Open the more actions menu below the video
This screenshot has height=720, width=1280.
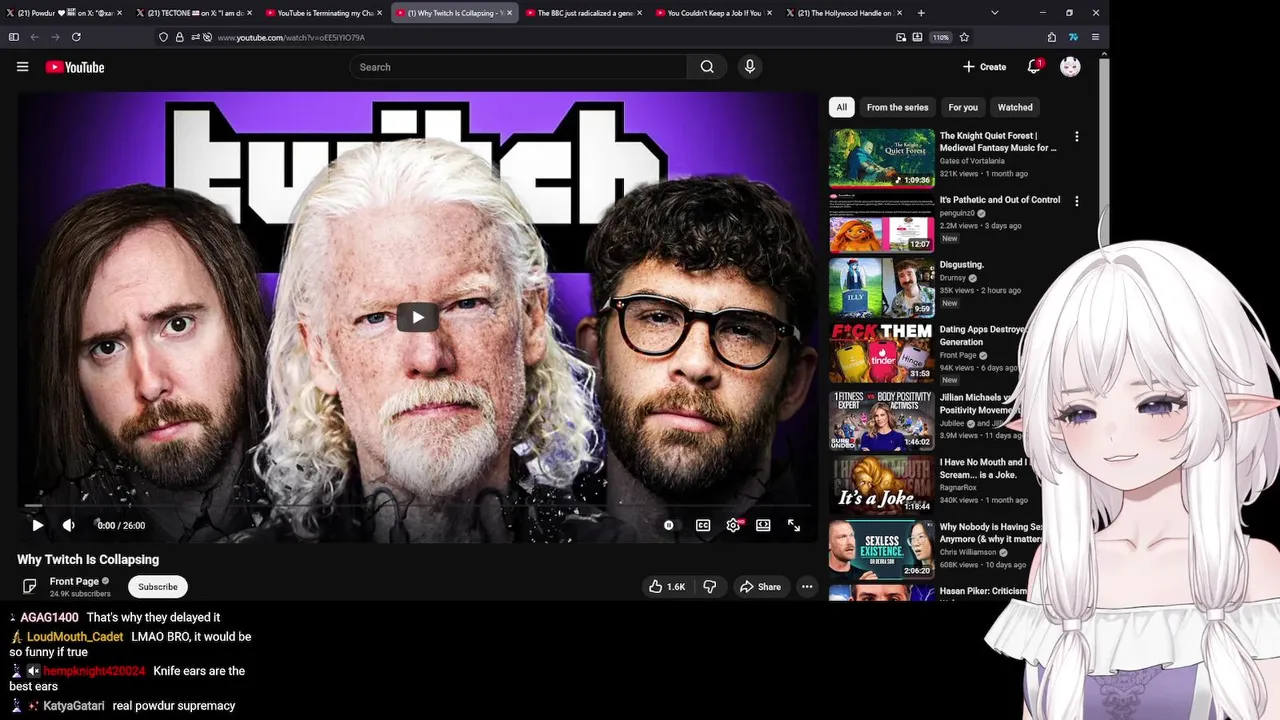click(x=807, y=587)
